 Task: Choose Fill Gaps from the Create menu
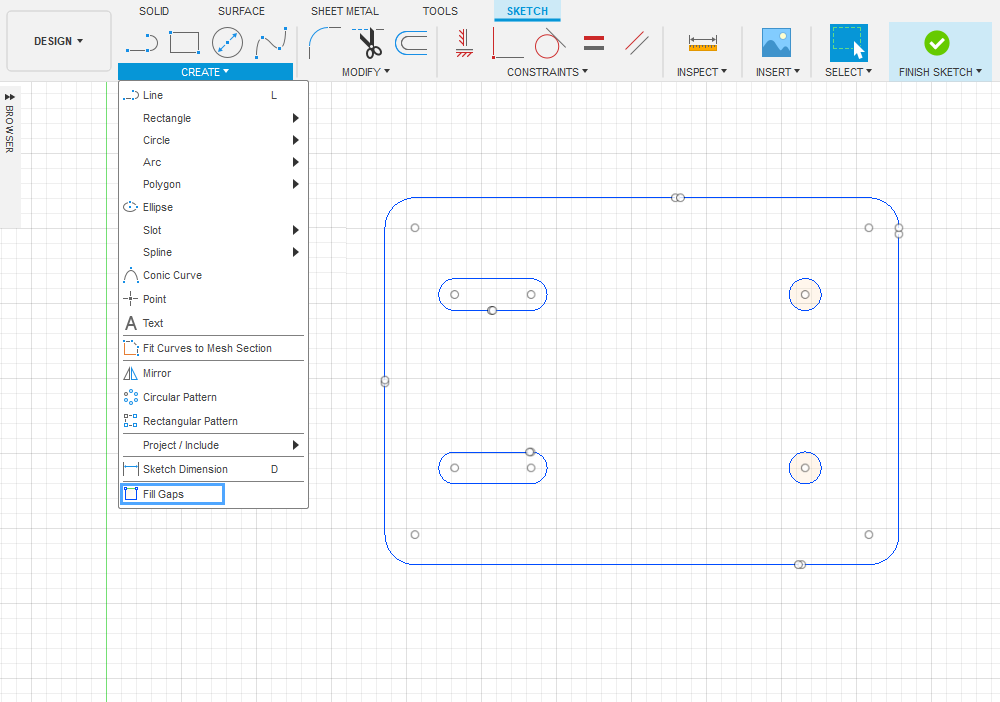[x=163, y=494]
